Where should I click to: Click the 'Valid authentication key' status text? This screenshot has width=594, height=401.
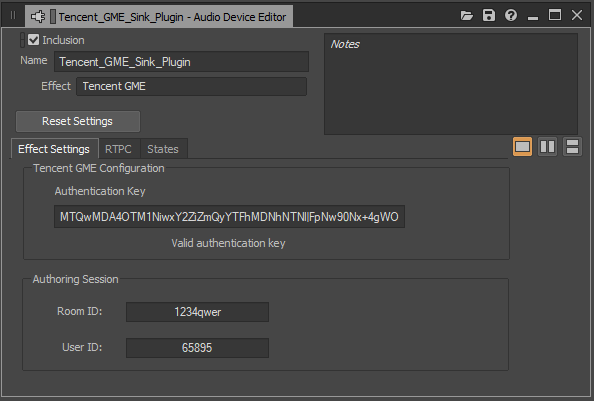coord(228,243)
